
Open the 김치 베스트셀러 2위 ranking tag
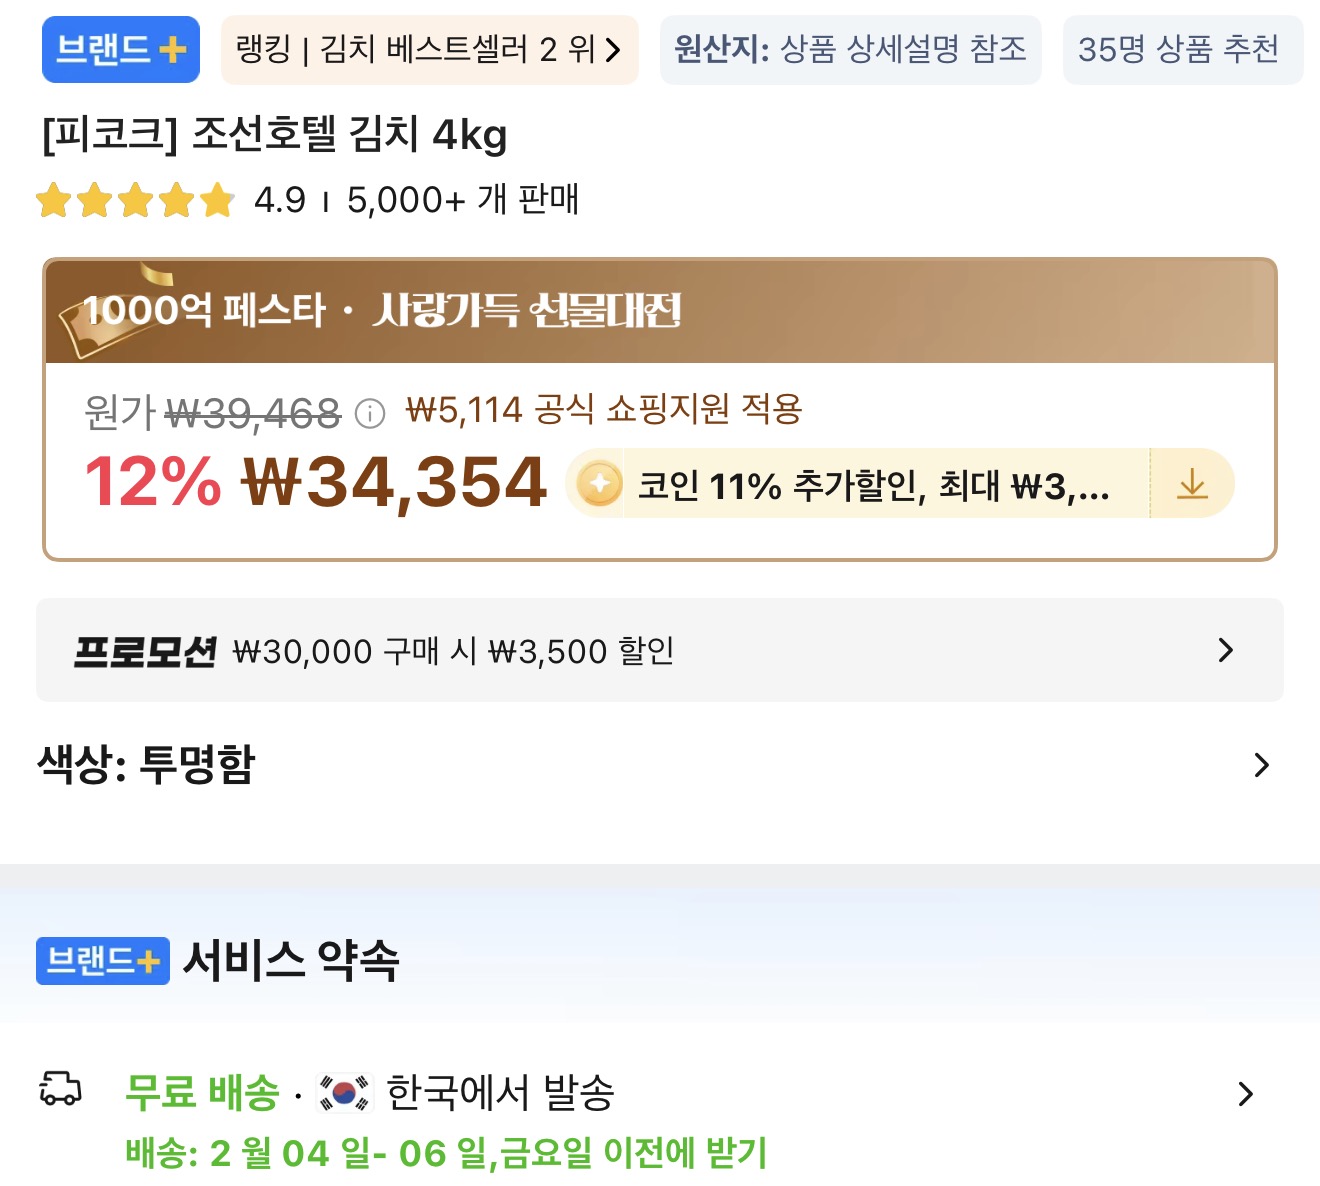[429, 49]
